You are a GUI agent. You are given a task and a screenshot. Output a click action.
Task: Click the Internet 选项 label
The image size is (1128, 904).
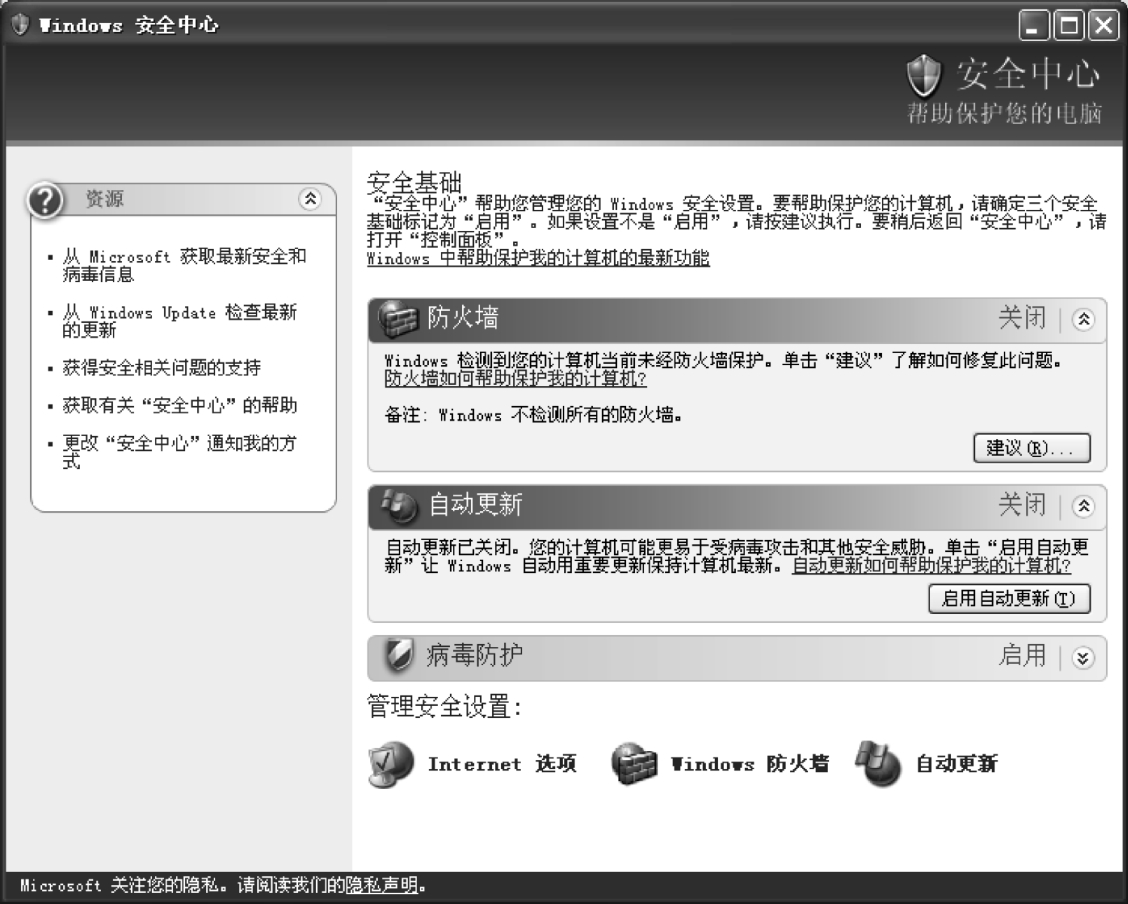(502, 764)
